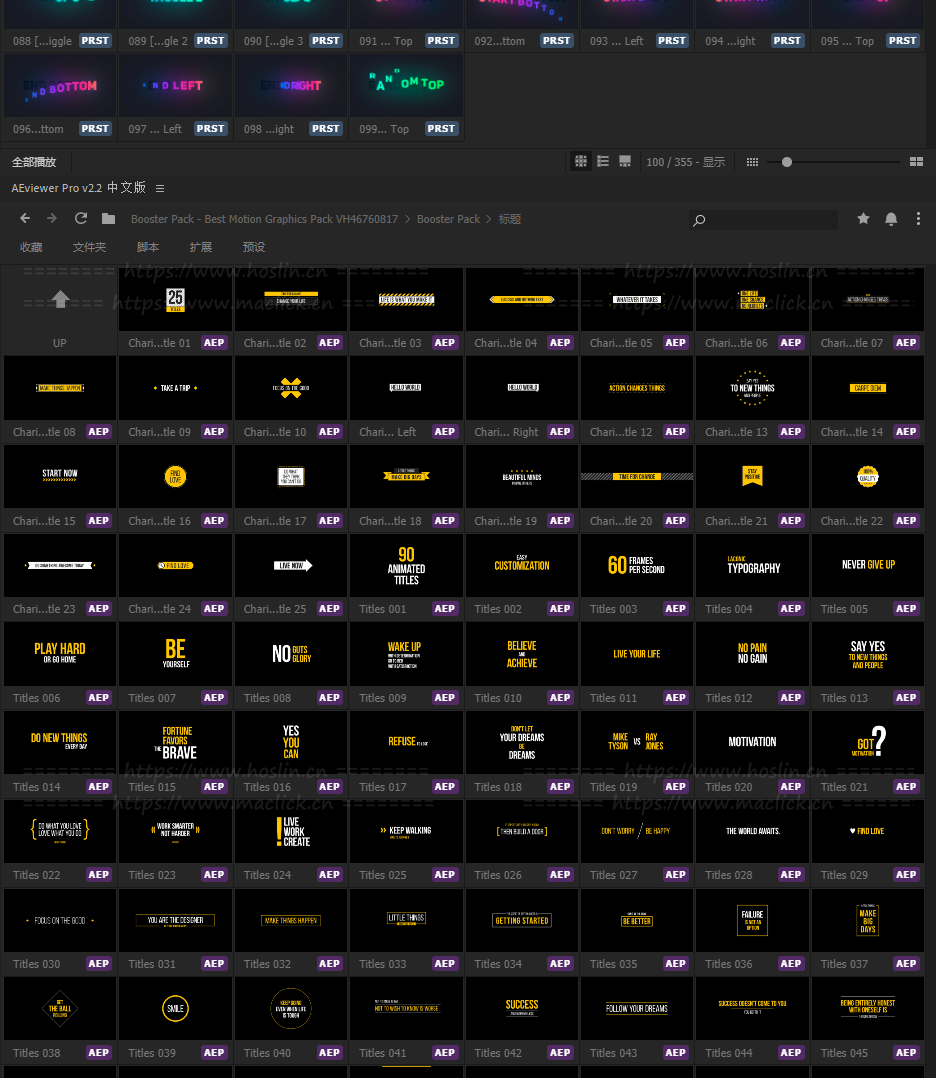Click the label Titles 036
Image resolution: width=936 pixels, height=1078 pixels.
tap(728, 964)
